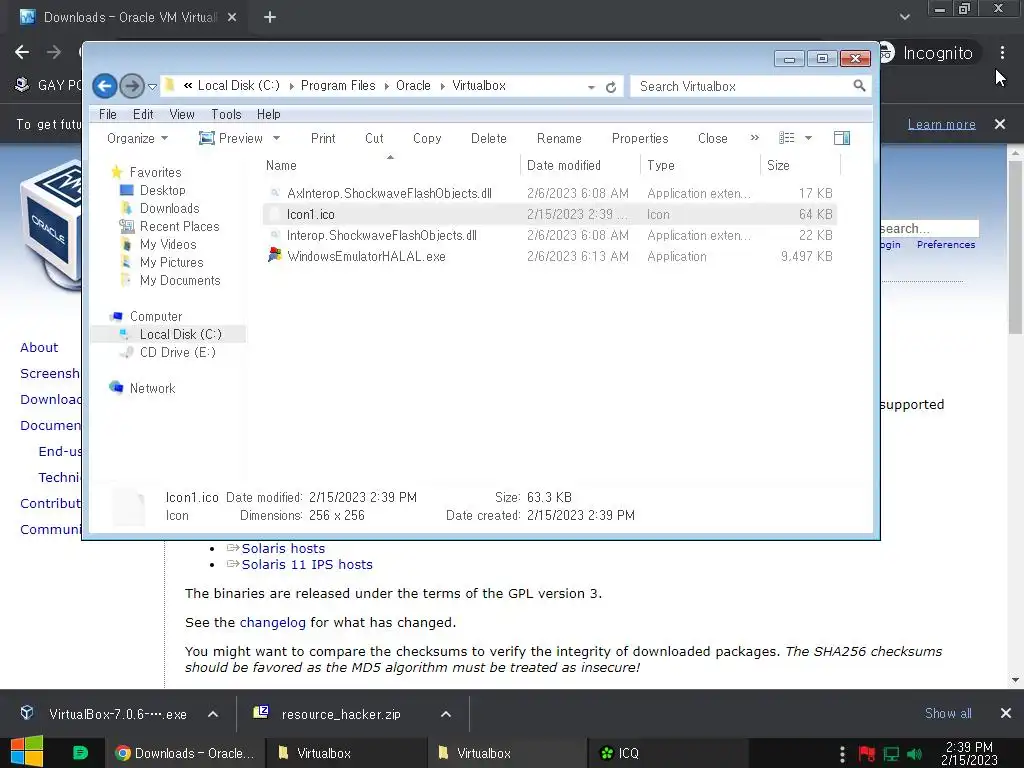The width and height of the screenshot is (1024, 768).
Task: Click the search magnifier icon
Action: click(859, 86)
